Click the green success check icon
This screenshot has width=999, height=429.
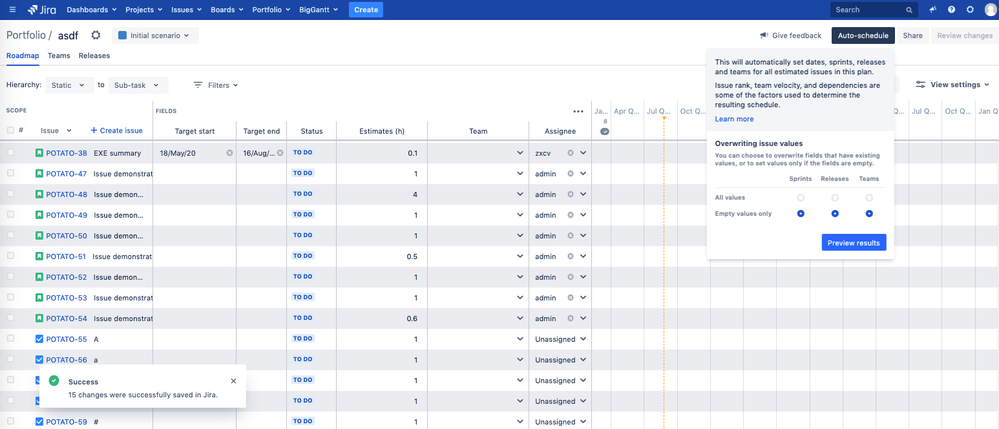click(x=54, y=381)
